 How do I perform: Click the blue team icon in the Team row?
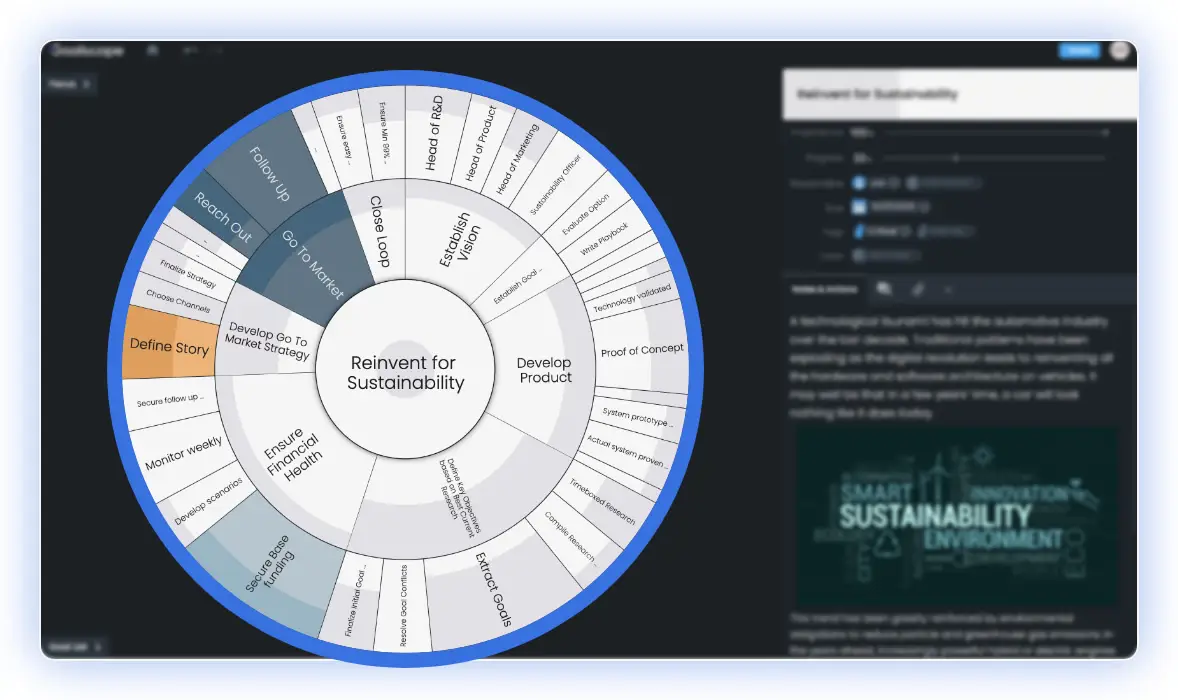click(859, 207)
